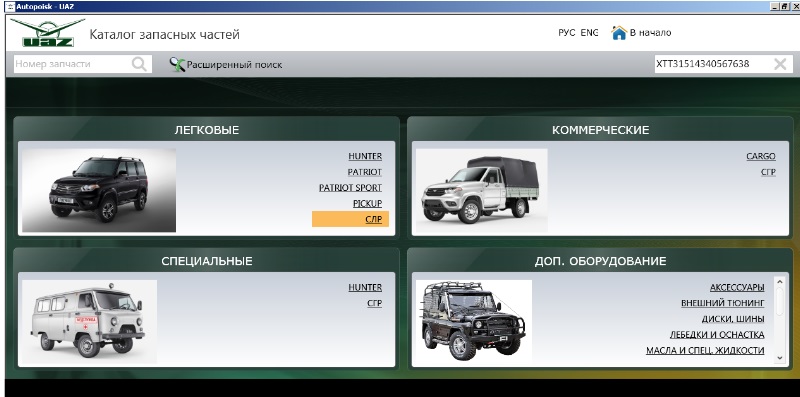Select highlighted СГР under Легковые

(x=351, y=219)
